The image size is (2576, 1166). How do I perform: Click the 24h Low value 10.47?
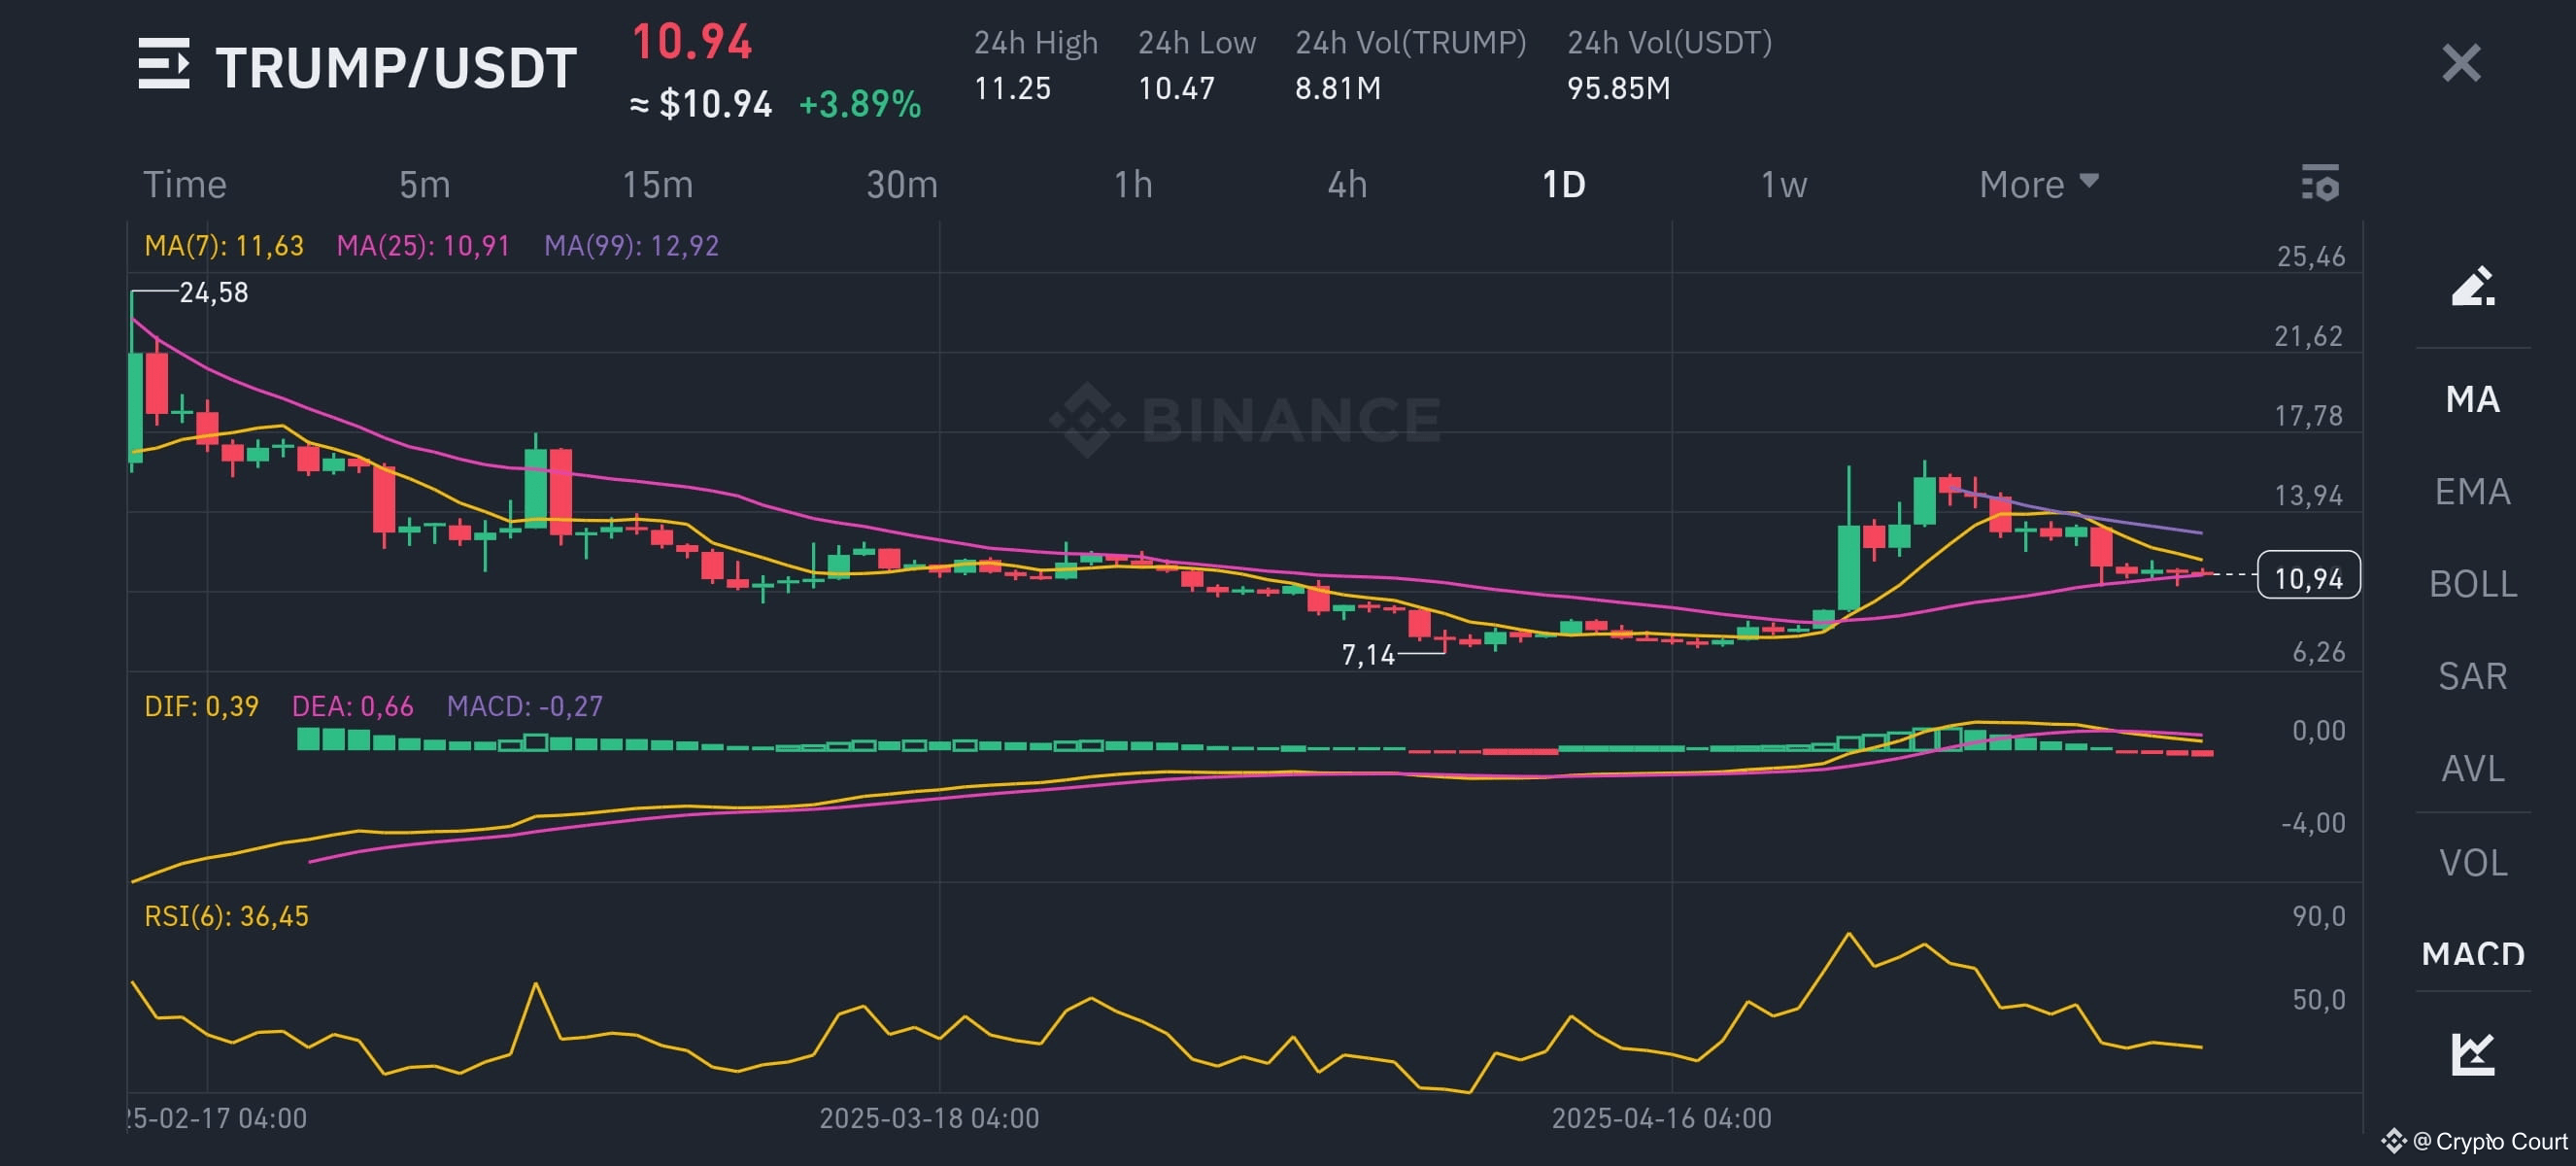click(x=1176, y=88)
